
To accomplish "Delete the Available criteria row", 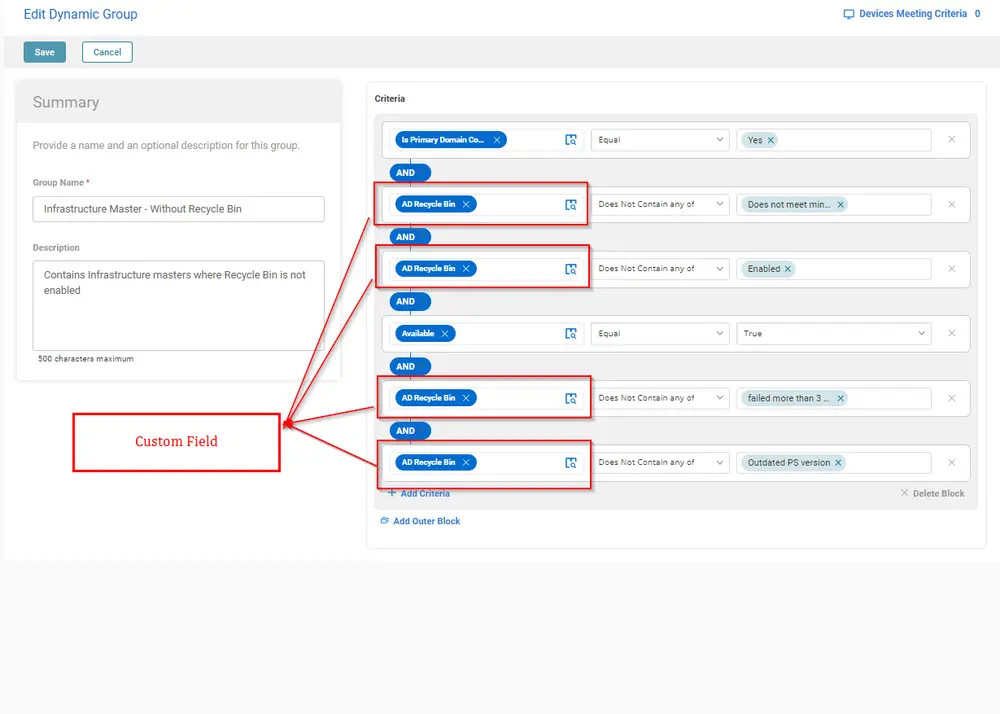I will tap(952, 333).
